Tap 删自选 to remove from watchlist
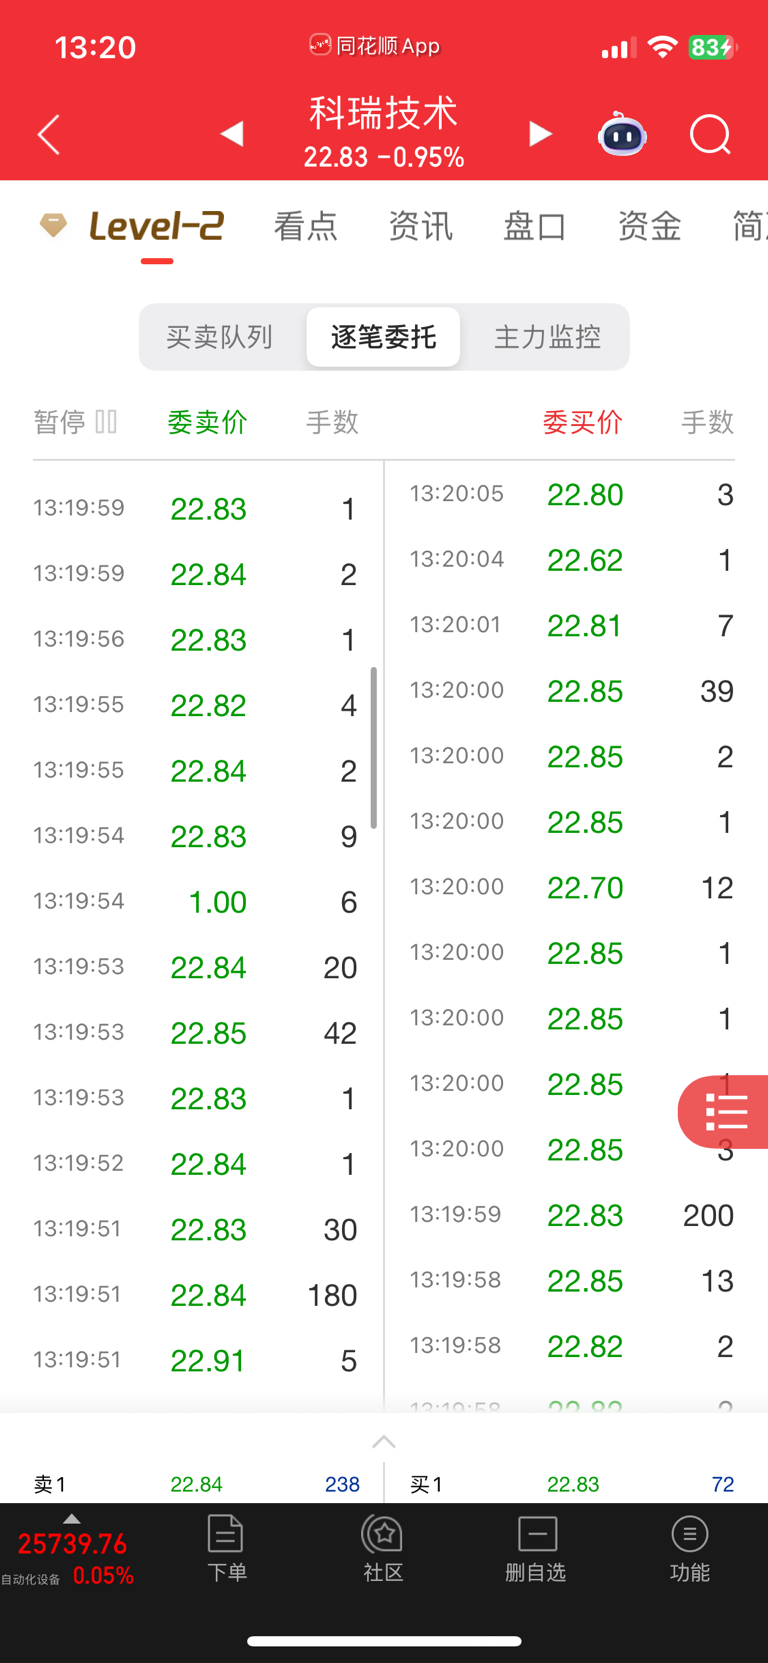768x1663 pixels. [536, 1548]
